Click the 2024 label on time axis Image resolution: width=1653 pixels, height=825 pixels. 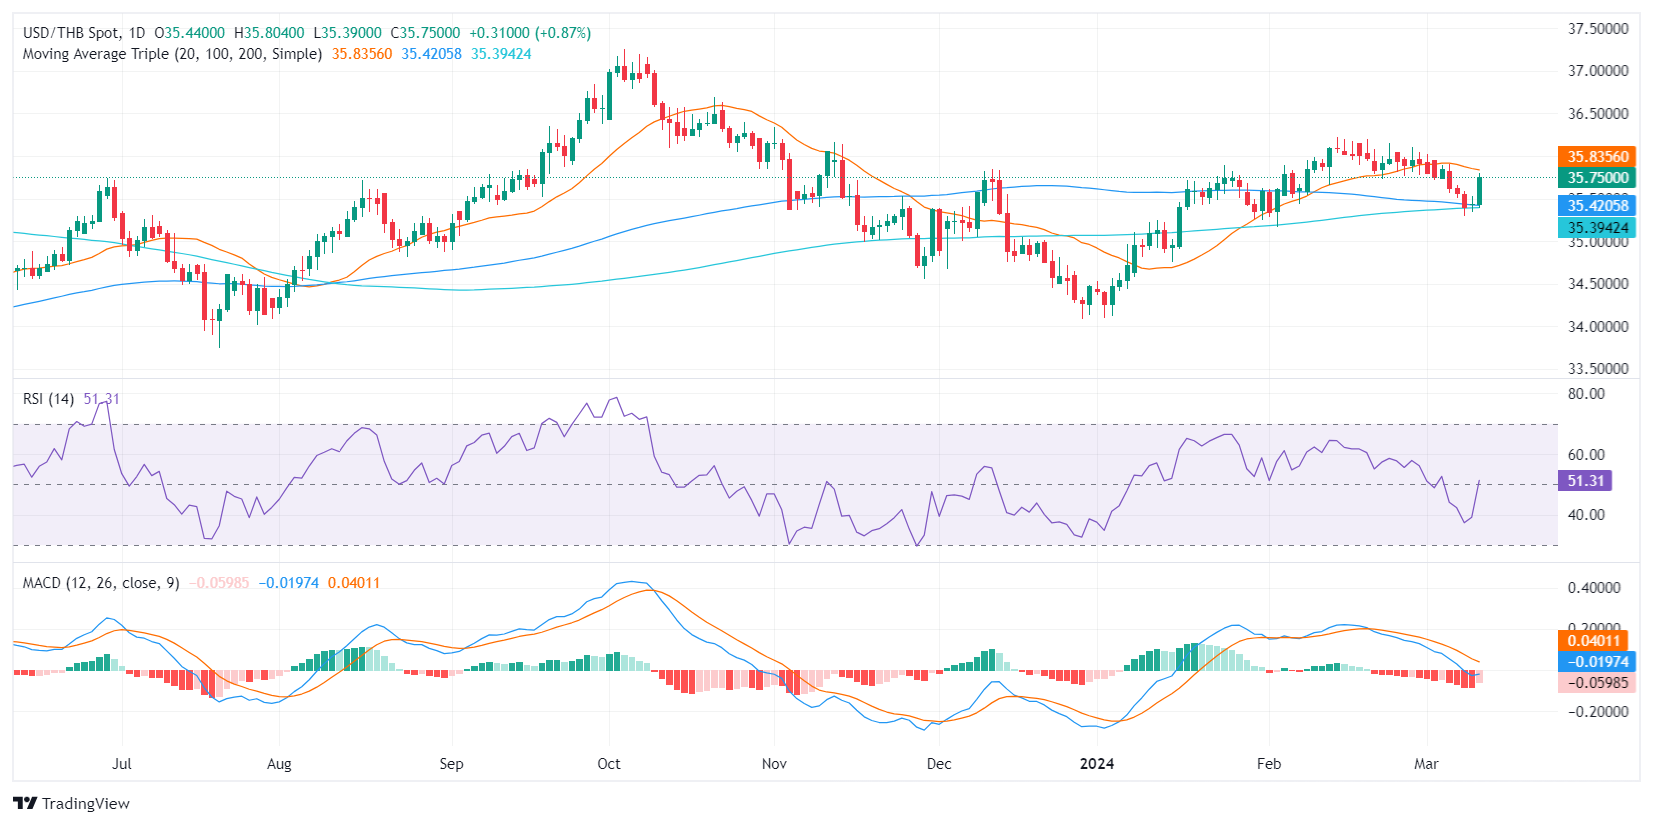click(x=1096, y=764)
